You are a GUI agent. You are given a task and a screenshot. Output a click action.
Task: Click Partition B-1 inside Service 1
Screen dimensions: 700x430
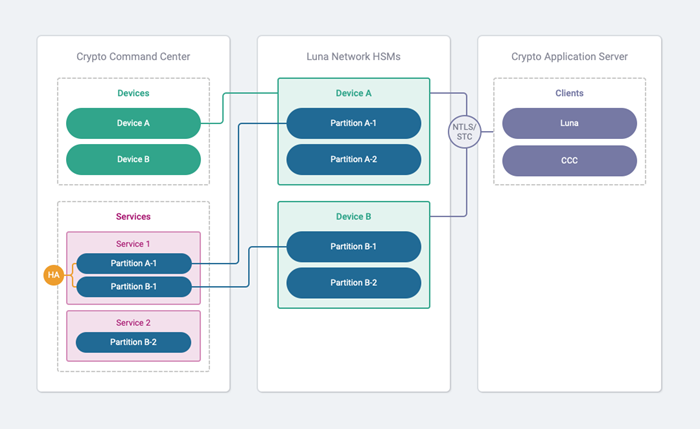tap(133, 287)
